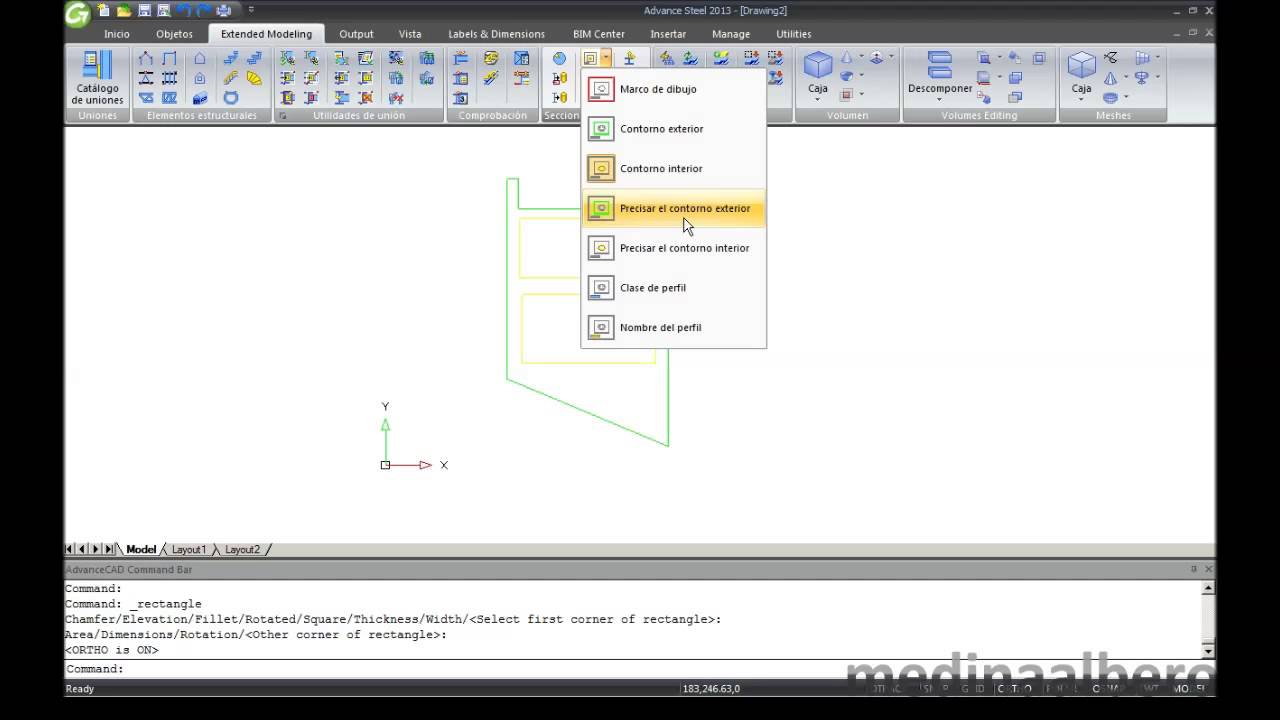Click the ring-shaped icon in Elementos estructurales
1280x720 pixels.
[x=230, y=97]
